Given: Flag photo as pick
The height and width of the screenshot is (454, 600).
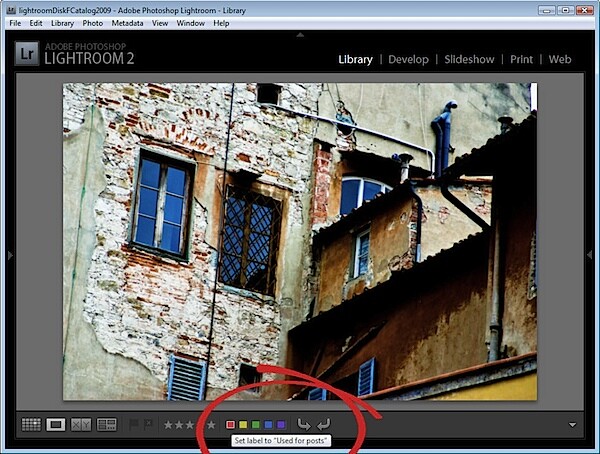Looking at the screenshot, I should [134, 425].
